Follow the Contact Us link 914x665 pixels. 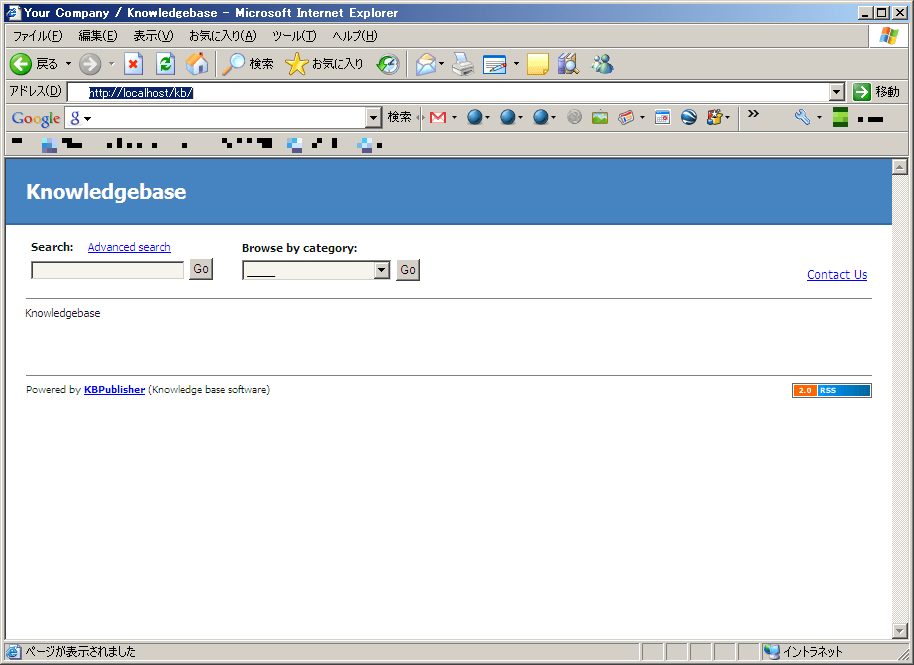coord(837,275)
